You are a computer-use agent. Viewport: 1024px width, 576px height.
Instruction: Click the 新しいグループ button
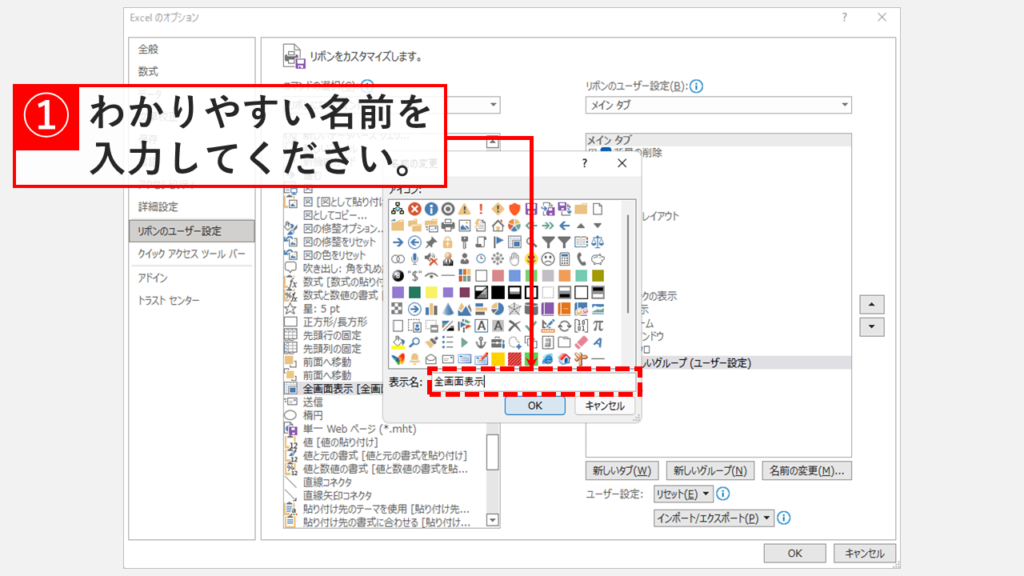click(710, 470)
